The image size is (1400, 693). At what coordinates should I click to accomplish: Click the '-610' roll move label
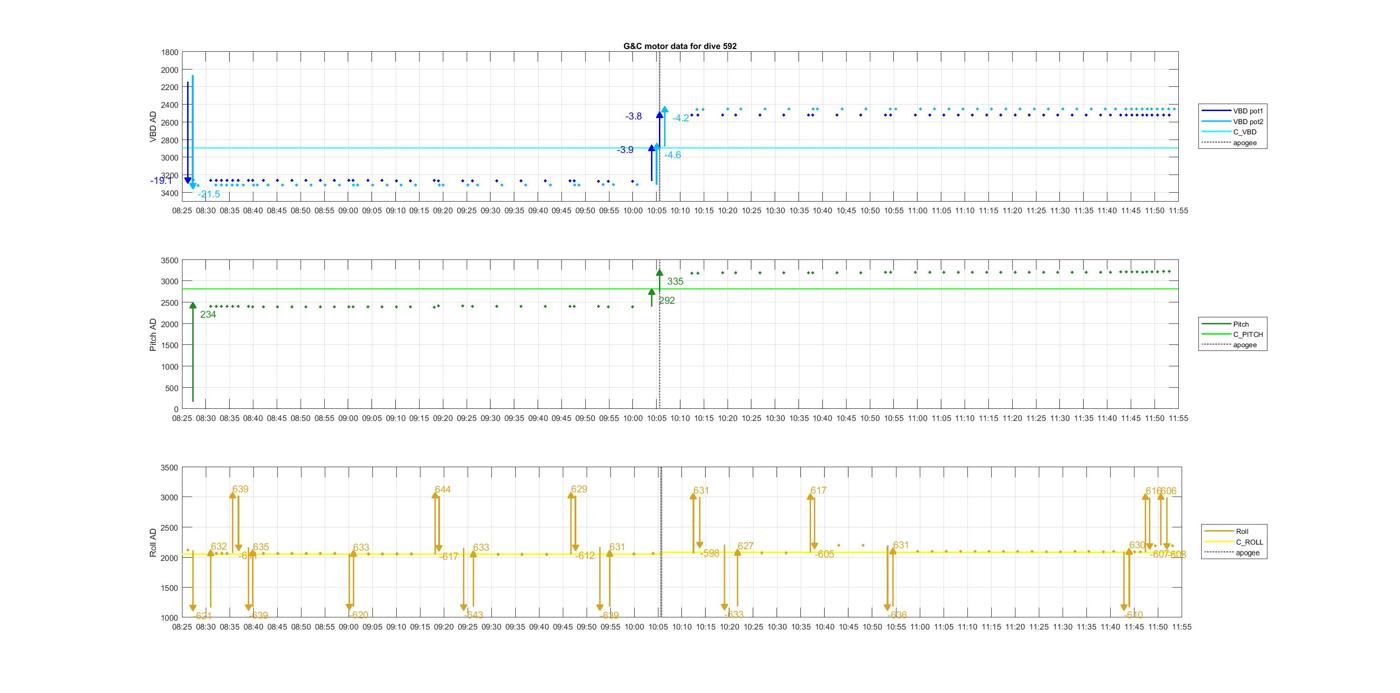point(1133,615)
